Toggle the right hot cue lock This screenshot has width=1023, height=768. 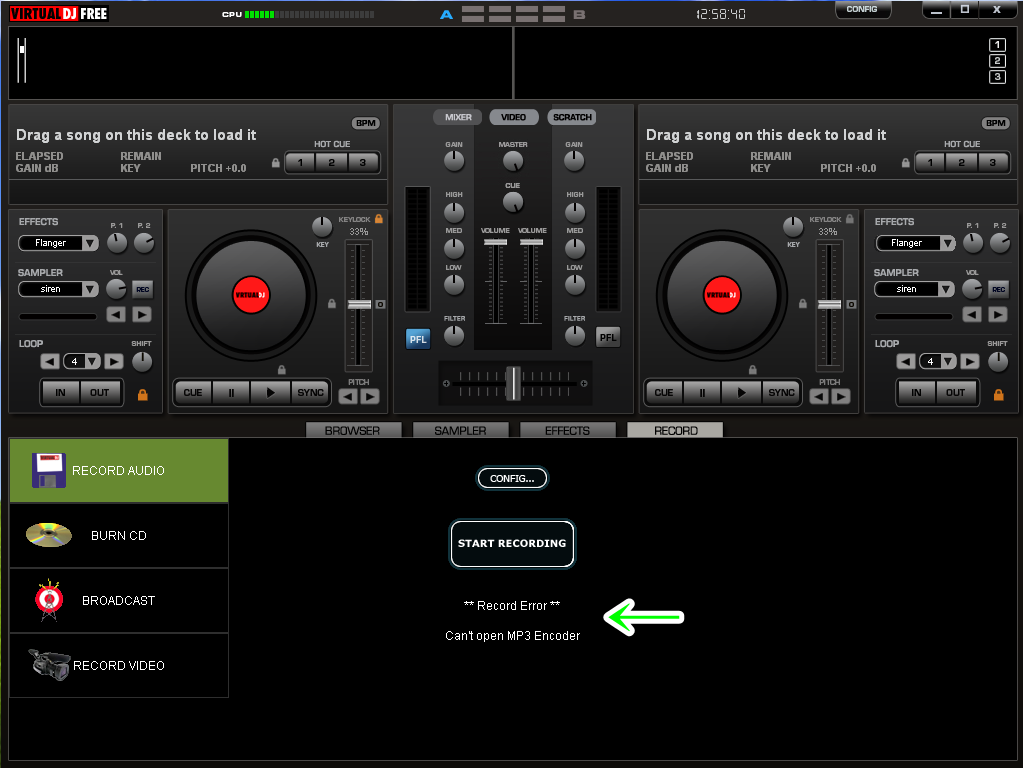[x=906, y=162]
